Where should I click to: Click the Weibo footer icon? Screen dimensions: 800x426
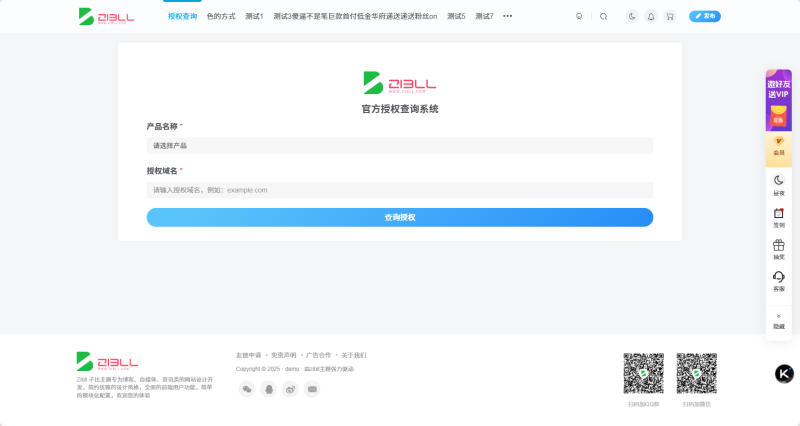[x=290, y=389]
